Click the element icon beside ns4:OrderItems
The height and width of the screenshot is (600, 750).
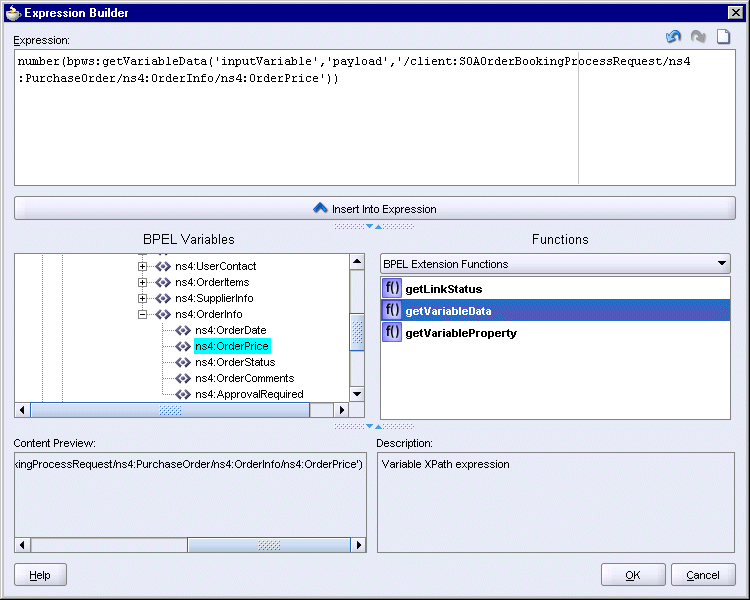point(163,282)
